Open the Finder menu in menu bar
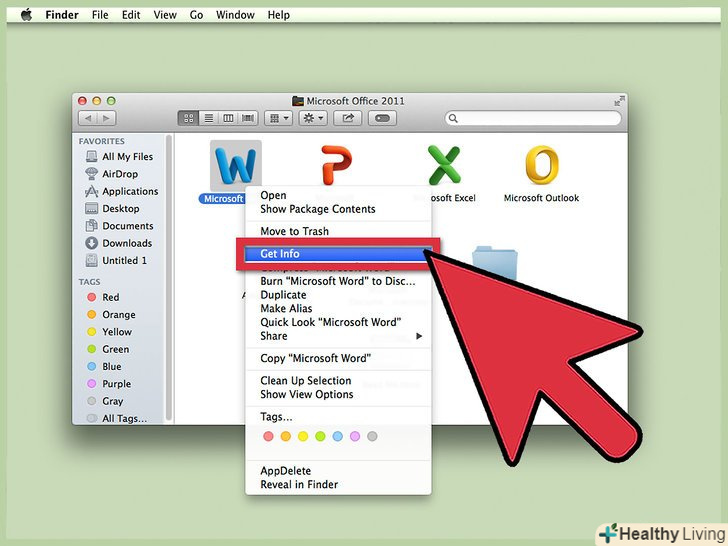The image size is (728, 546). [x=62, y=15]
